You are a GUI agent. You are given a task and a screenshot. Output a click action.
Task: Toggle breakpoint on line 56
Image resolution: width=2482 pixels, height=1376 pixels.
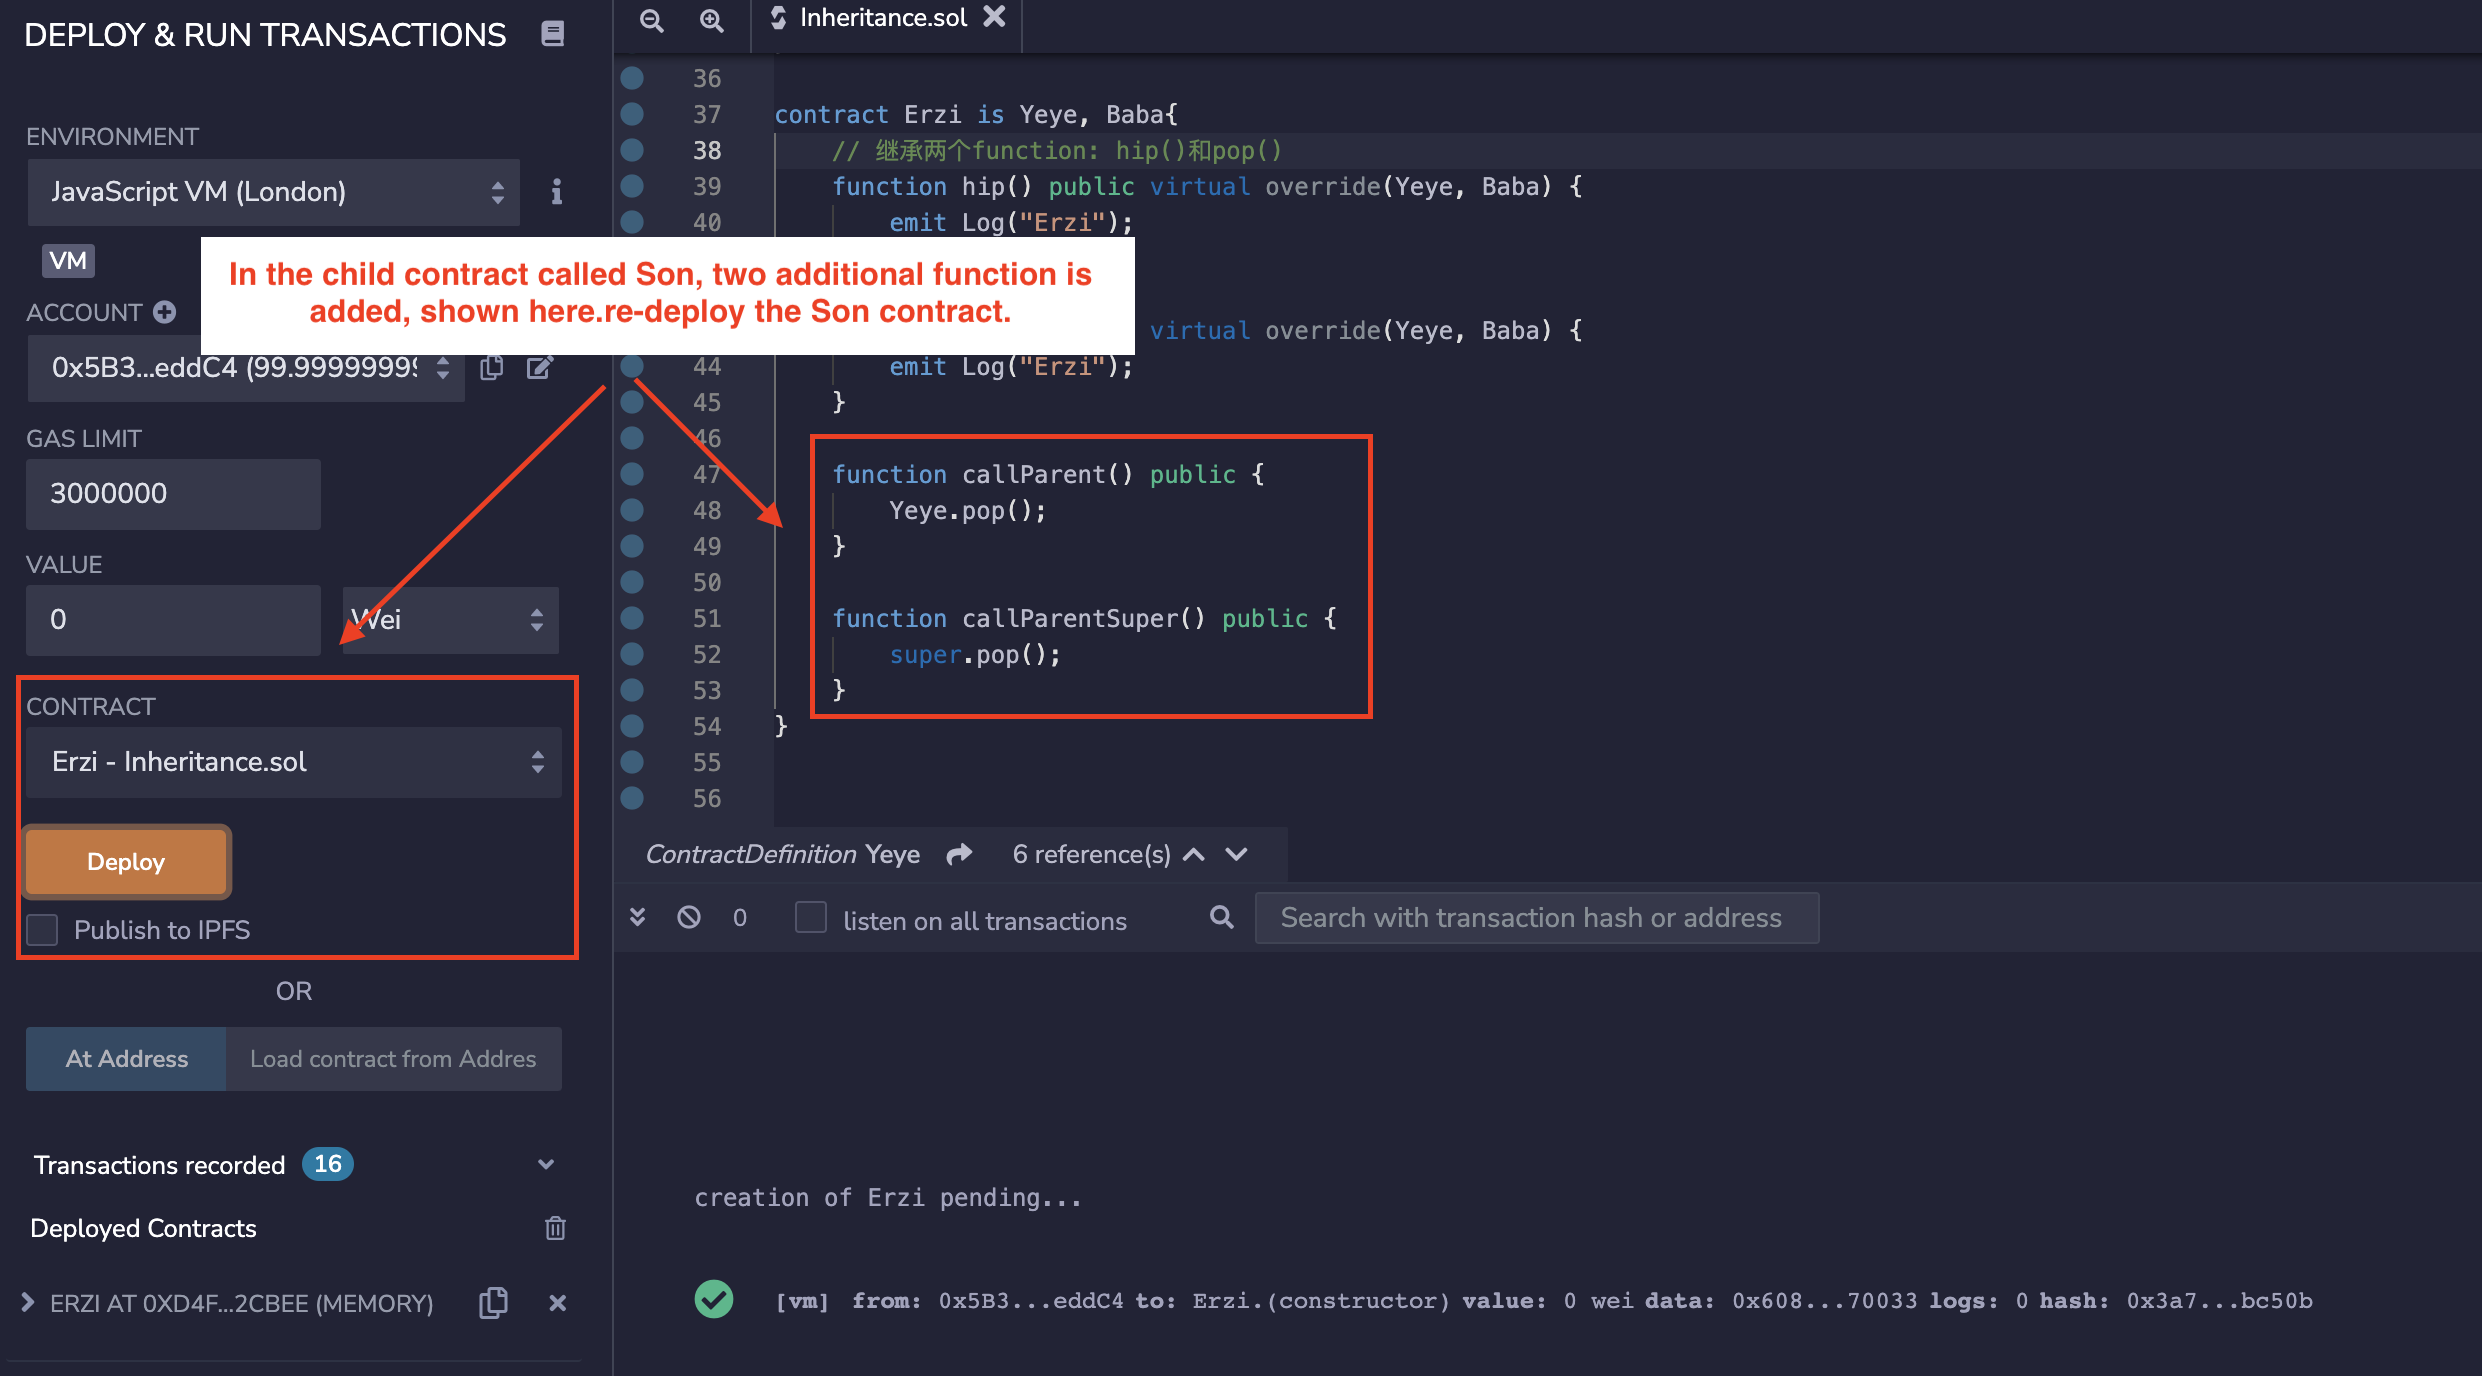[x=632, y=798]
